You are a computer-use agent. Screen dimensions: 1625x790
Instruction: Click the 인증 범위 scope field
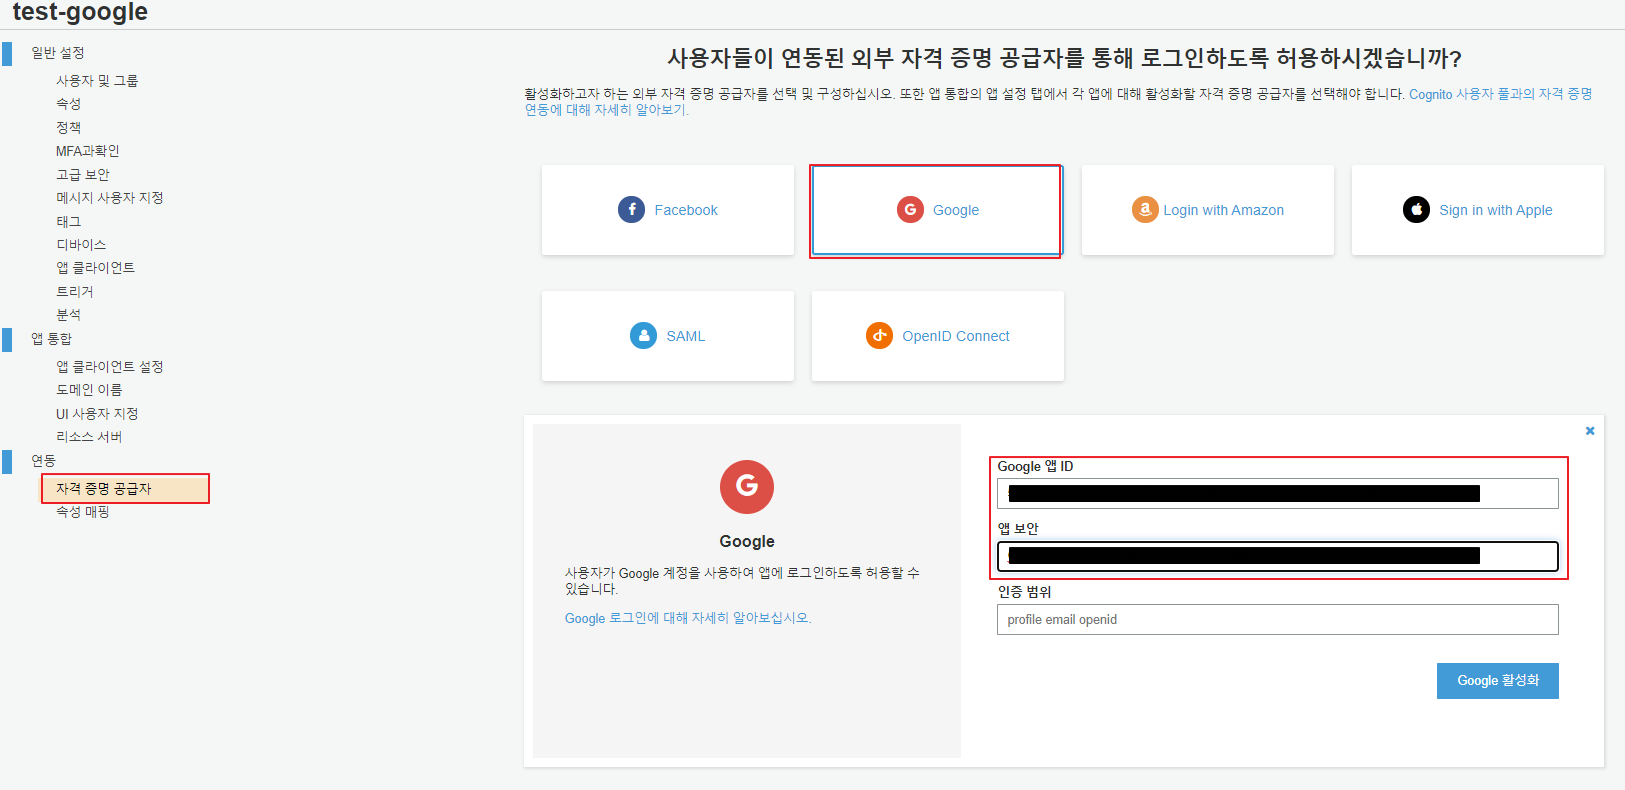tap(1278, 619)
